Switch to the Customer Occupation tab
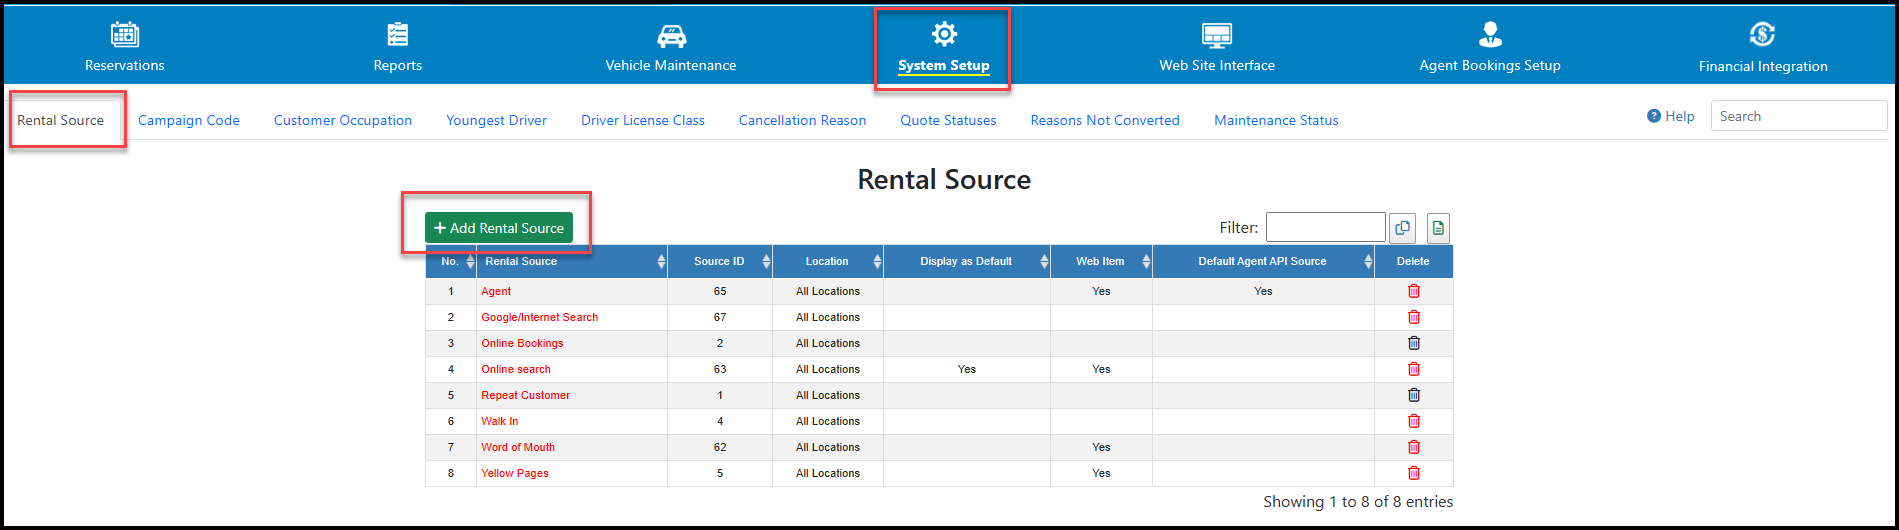This screenshot has height=530, width=1899. click(x=343, y=120)
